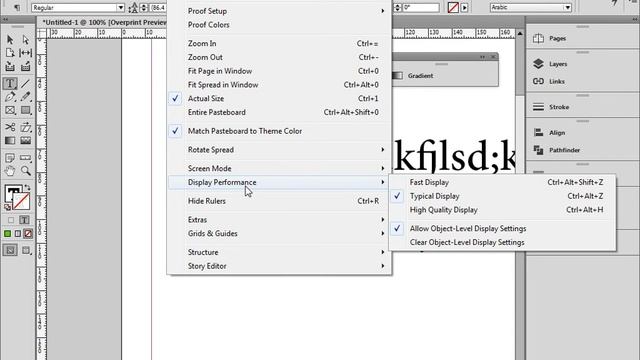Click Zoom In menu item

[x=279, y=43]
